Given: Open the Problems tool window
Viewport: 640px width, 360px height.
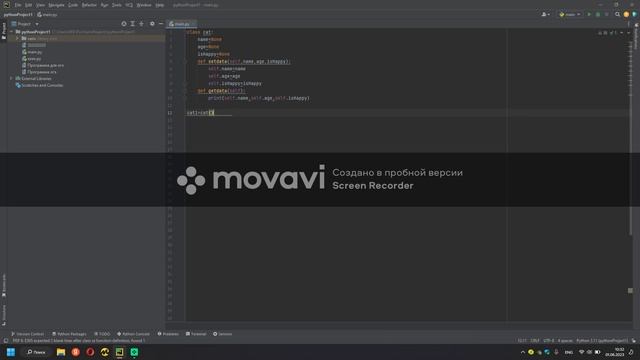Looking at the screenshot, I should point(168,334).
